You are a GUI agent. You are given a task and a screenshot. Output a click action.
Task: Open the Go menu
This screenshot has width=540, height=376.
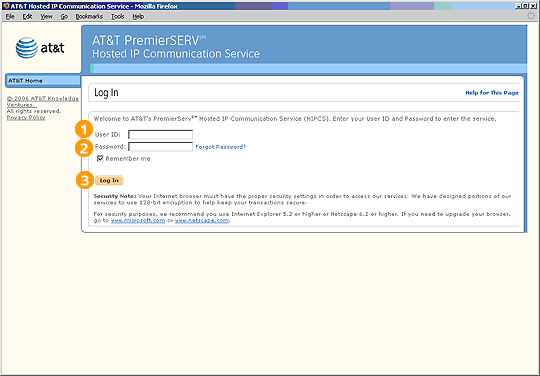[x=64, y=17]
